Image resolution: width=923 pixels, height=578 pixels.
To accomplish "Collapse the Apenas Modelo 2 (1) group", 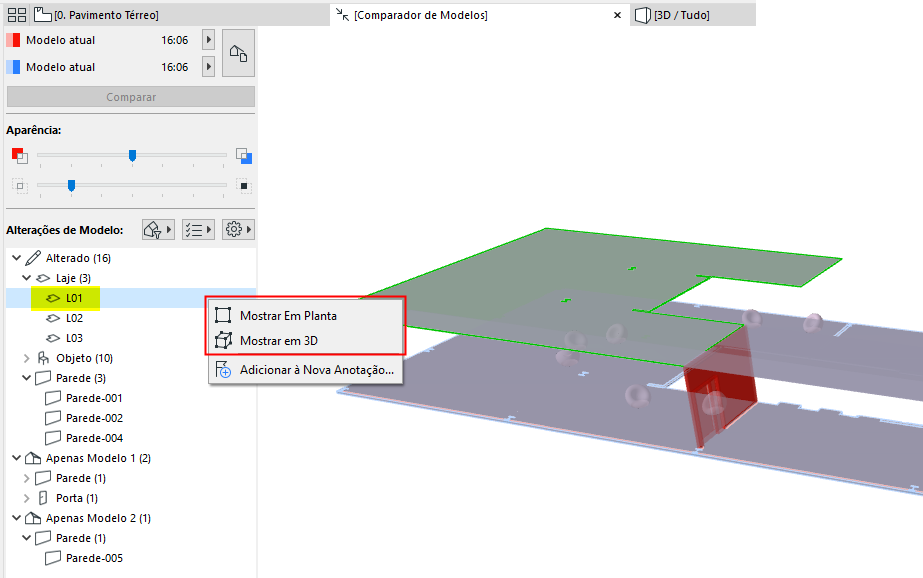I will tap(16, 518).
